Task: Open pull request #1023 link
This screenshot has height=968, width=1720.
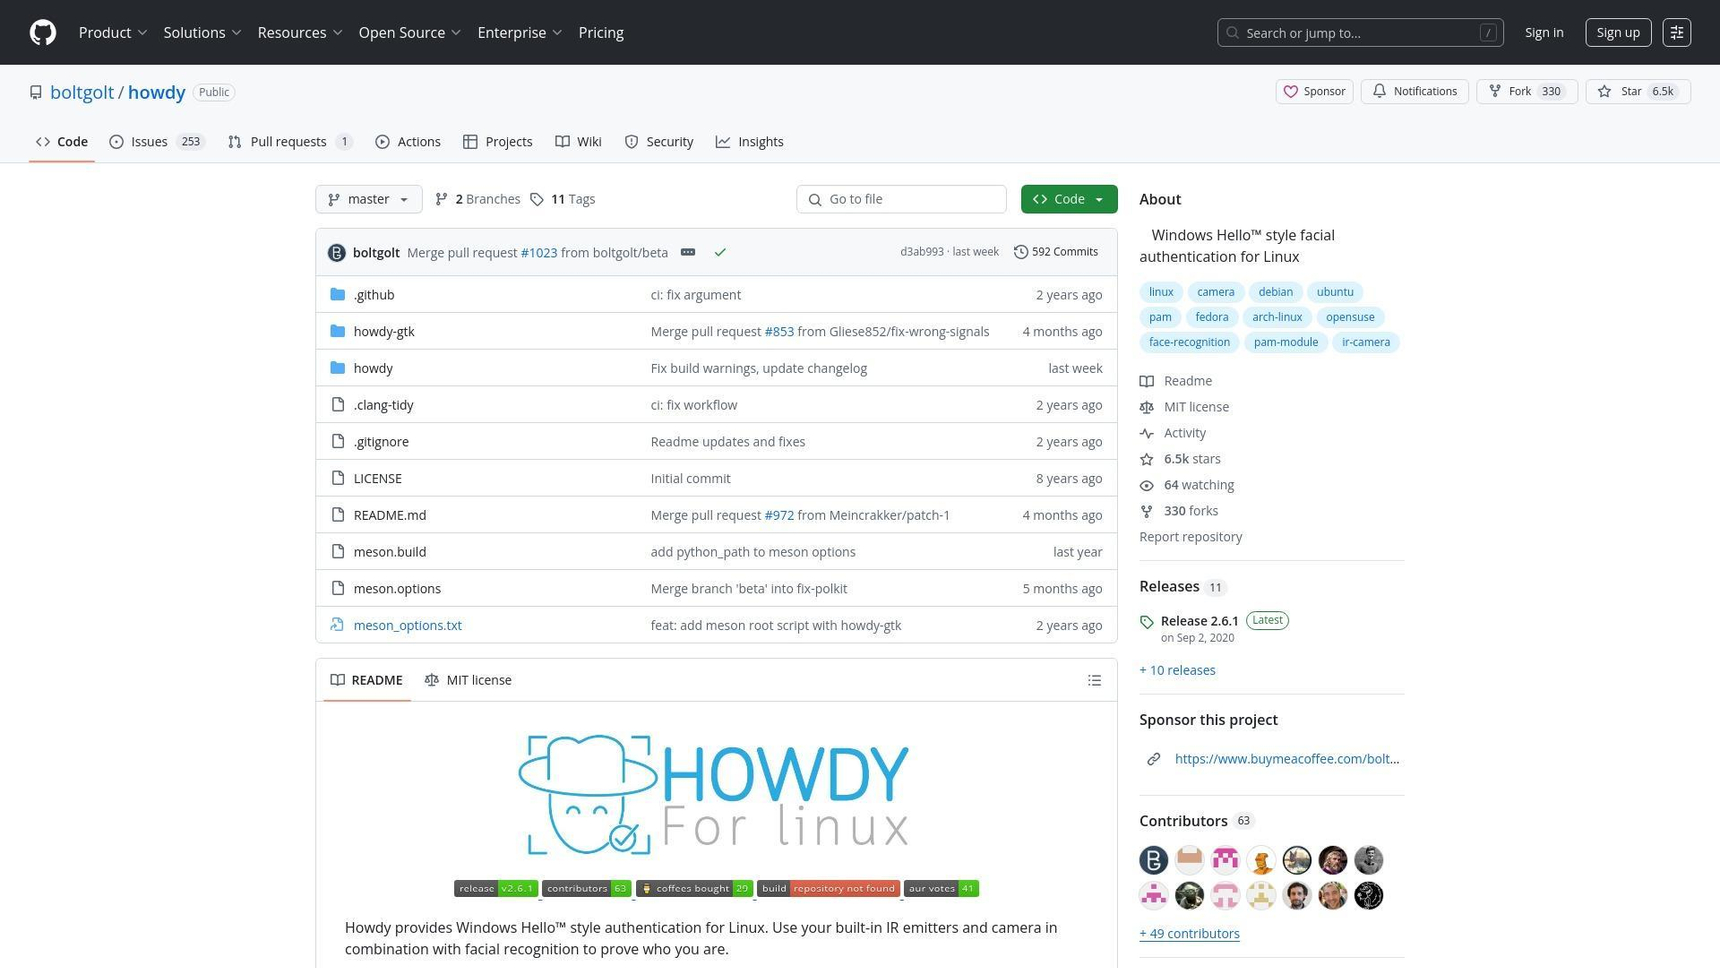Action: point(539,253)
